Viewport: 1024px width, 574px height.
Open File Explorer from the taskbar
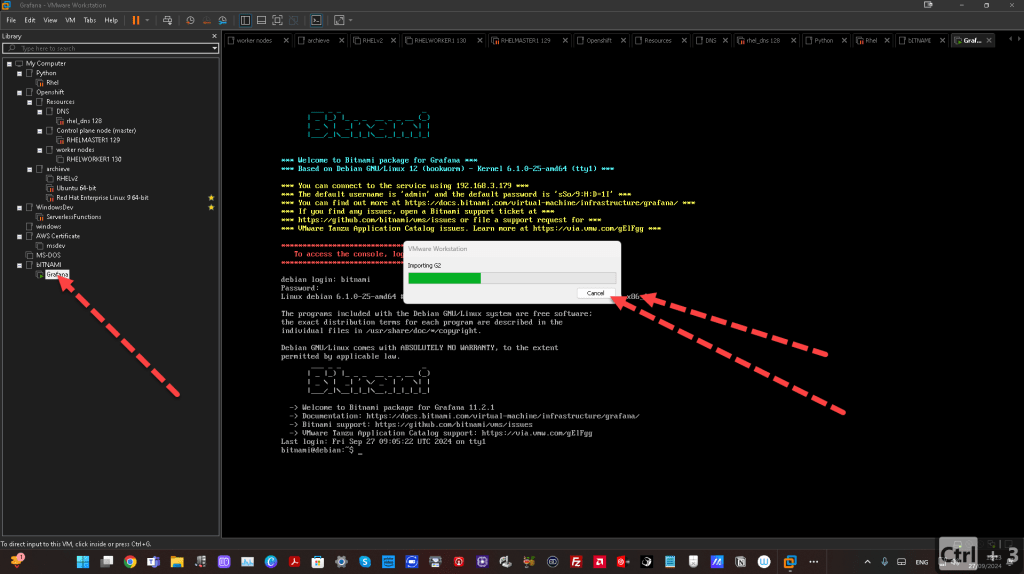click(x=177, y=562)
